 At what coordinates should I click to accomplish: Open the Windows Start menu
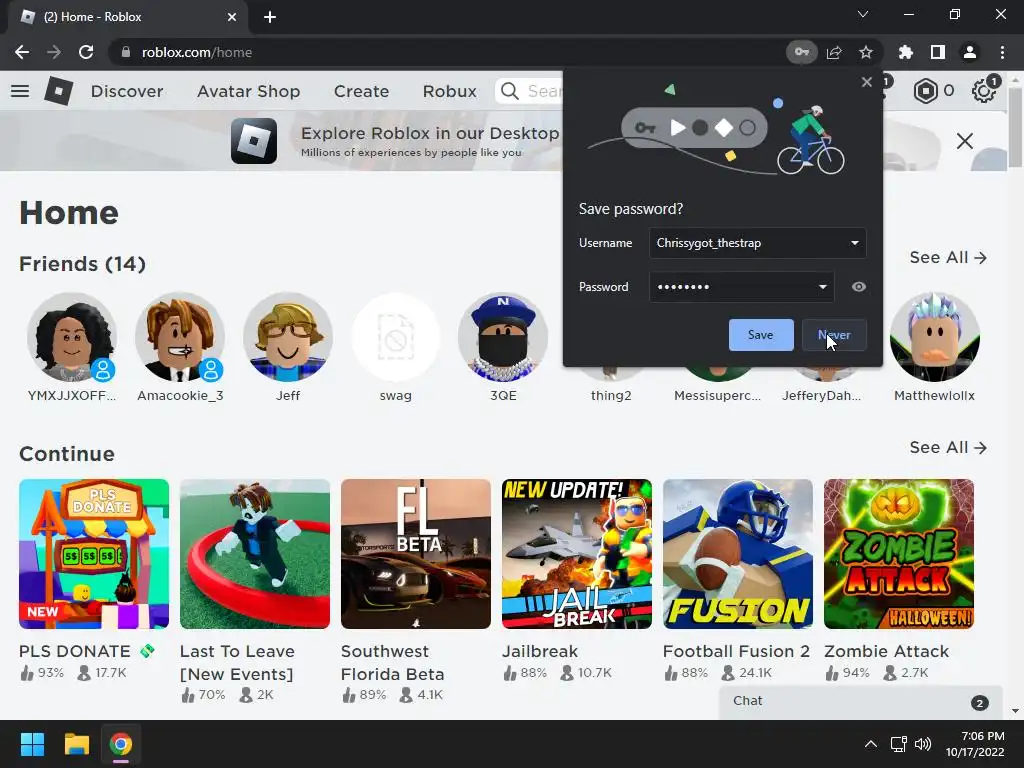[x=32, y=744]
